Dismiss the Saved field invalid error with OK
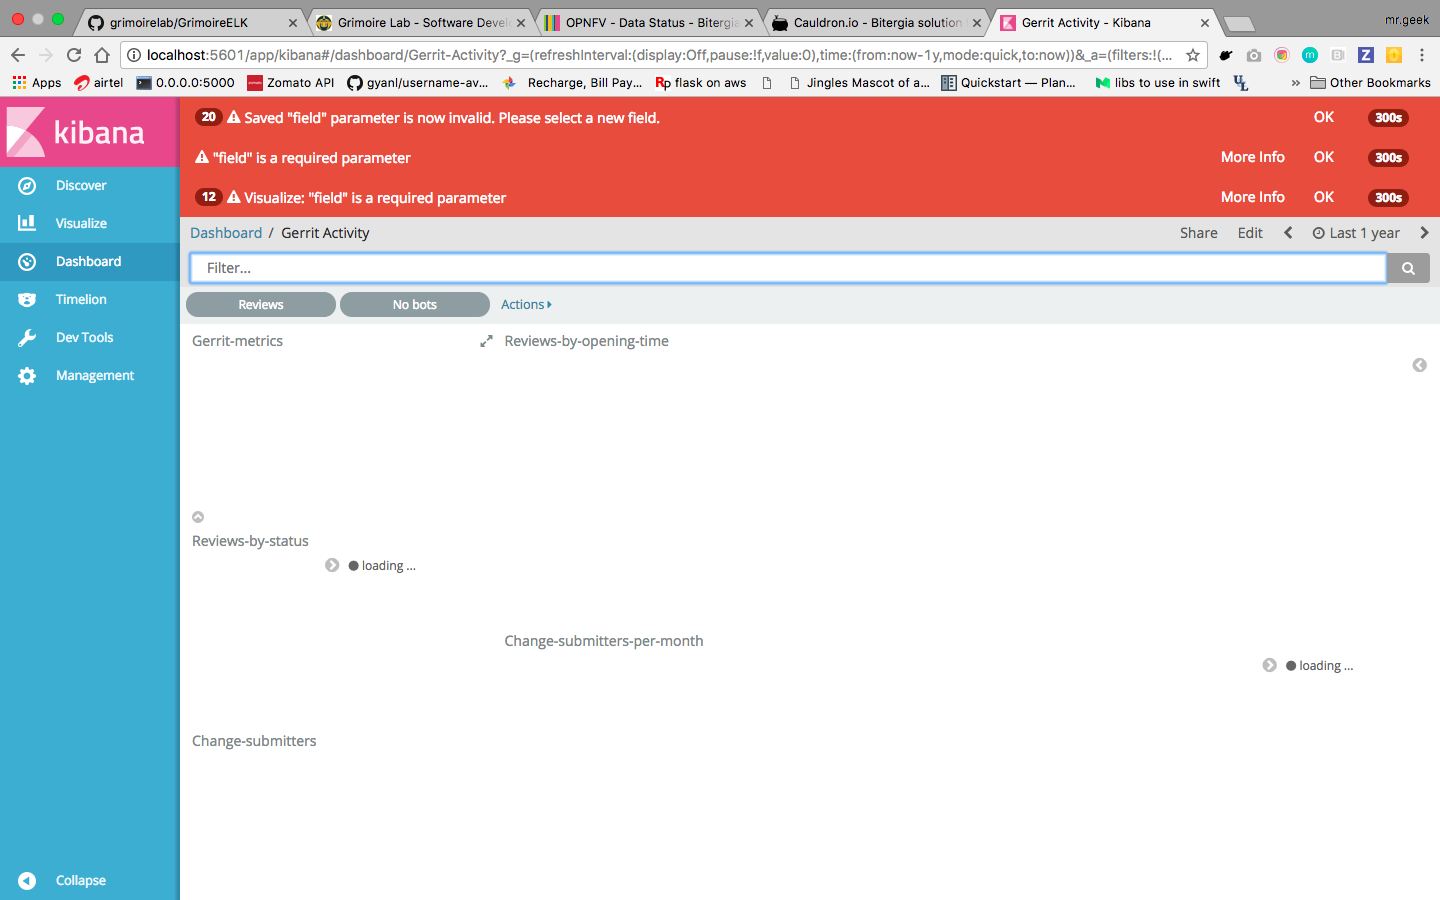The height and width of the screenshot is (900, 1440). [1324, 117]
